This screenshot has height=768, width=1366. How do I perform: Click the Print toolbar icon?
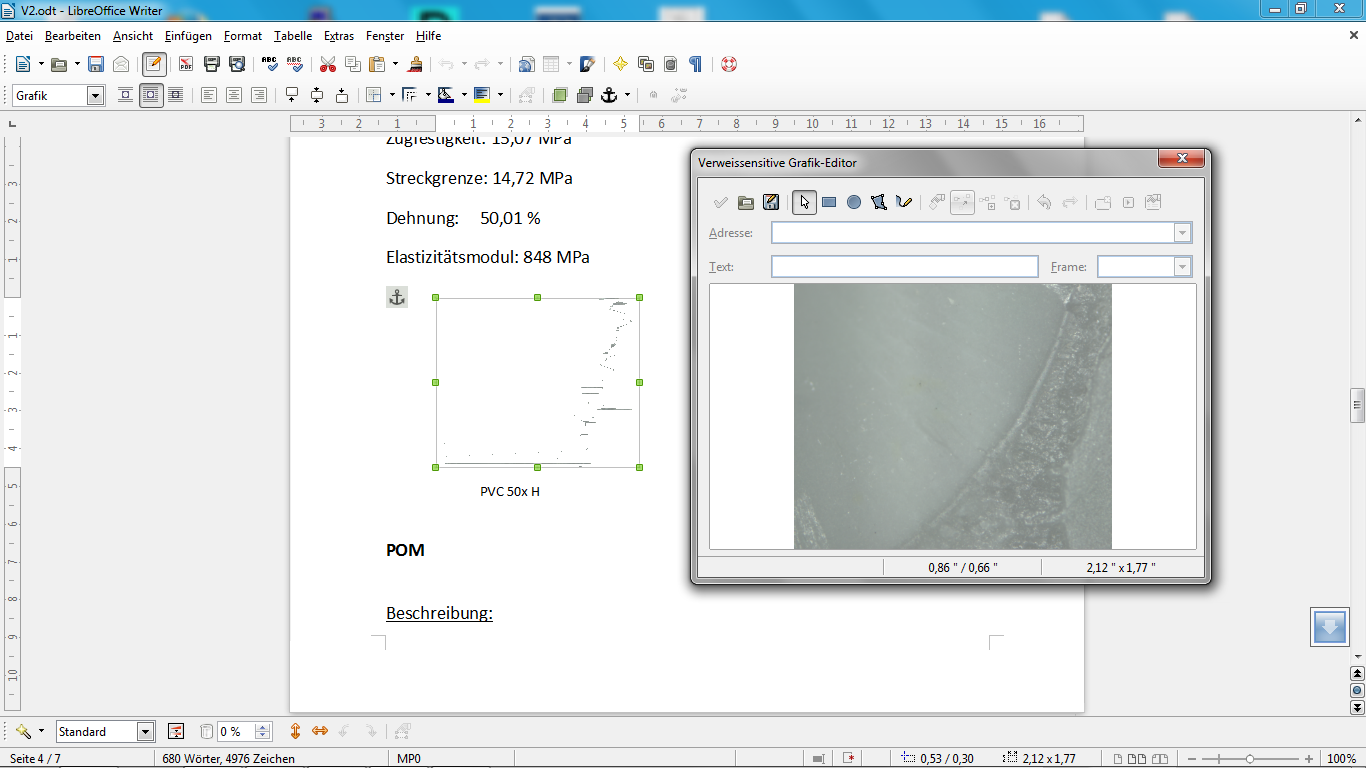pos(212,64)
